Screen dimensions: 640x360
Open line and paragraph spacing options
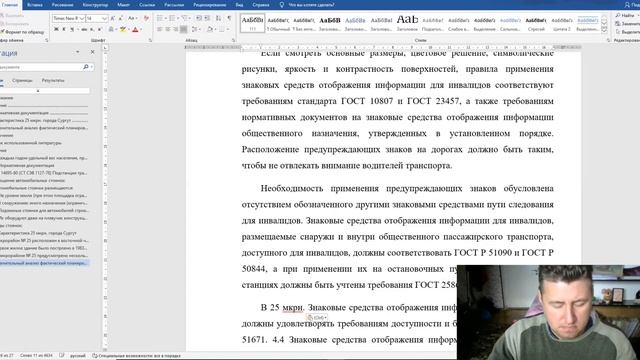[x=195, y=29]
